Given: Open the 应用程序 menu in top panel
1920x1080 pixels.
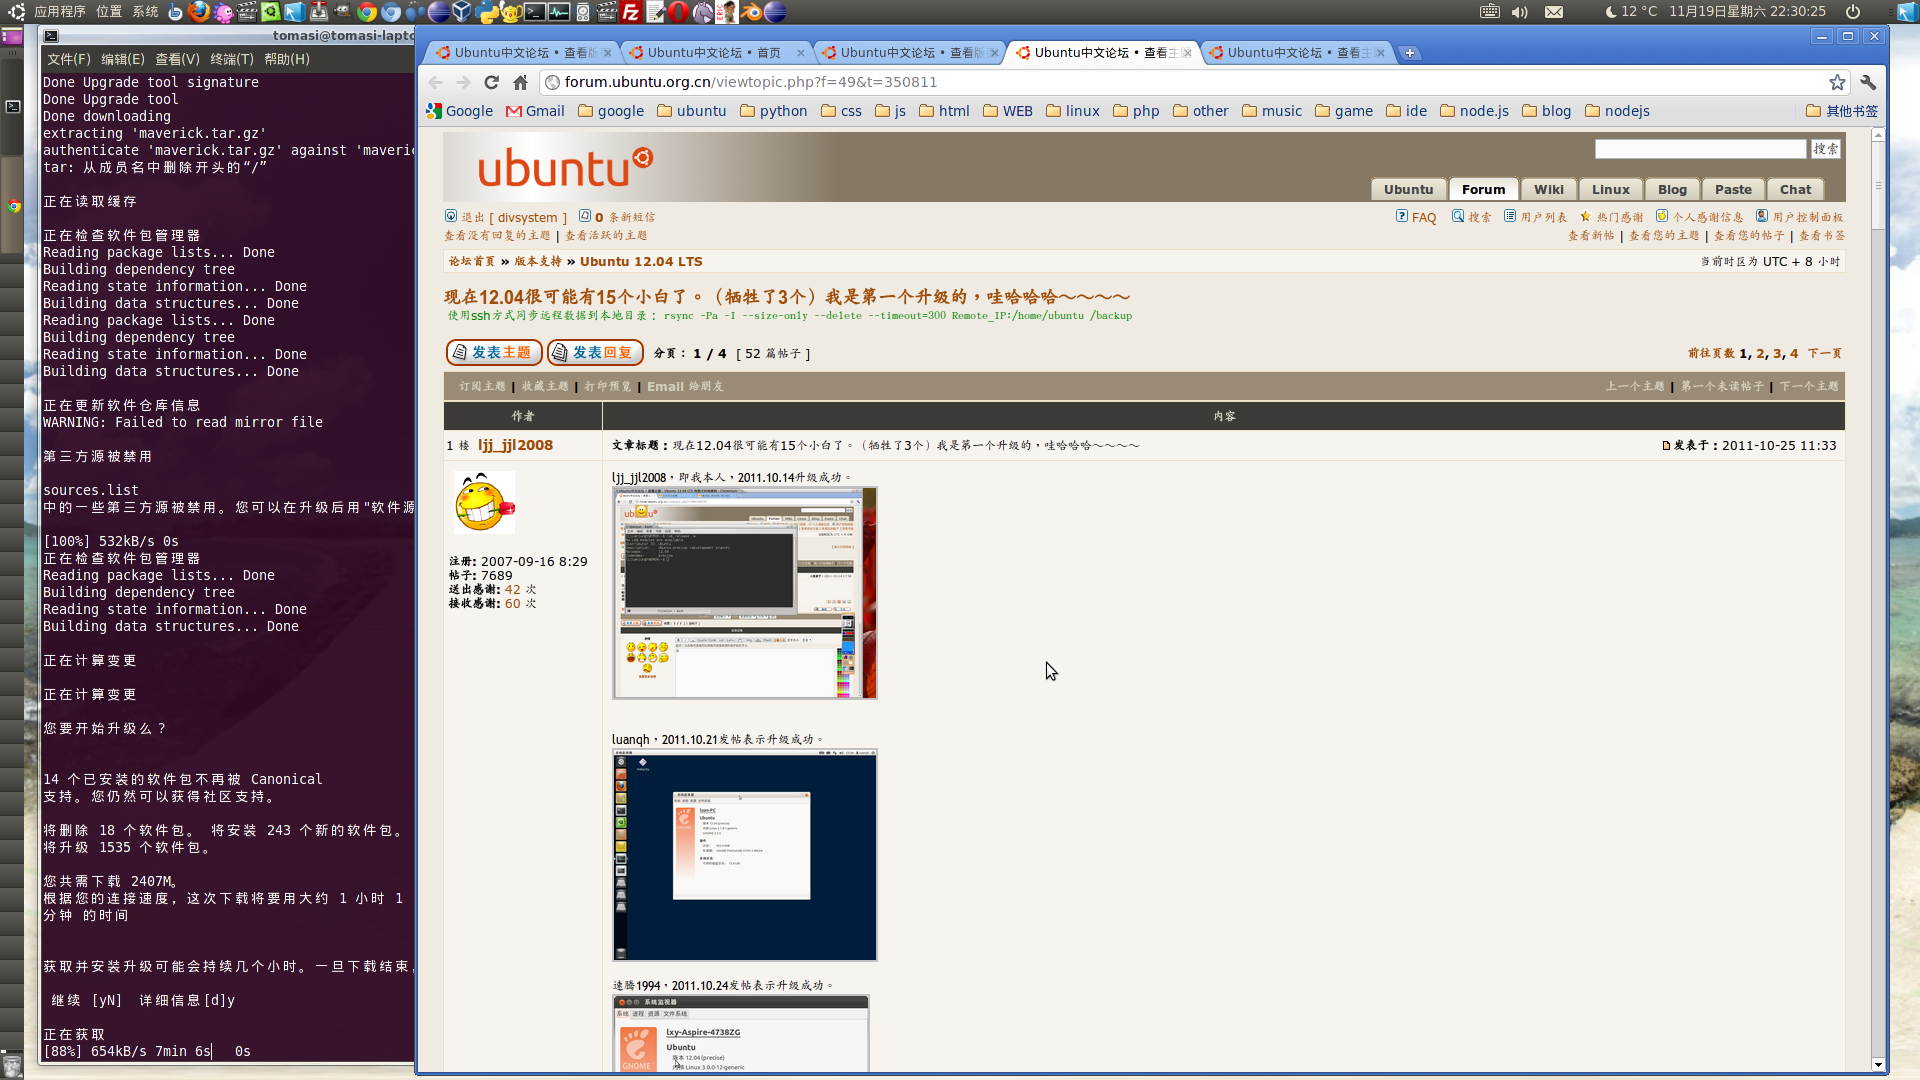Looking at the screenshot, I should click(x=60, y=12).
